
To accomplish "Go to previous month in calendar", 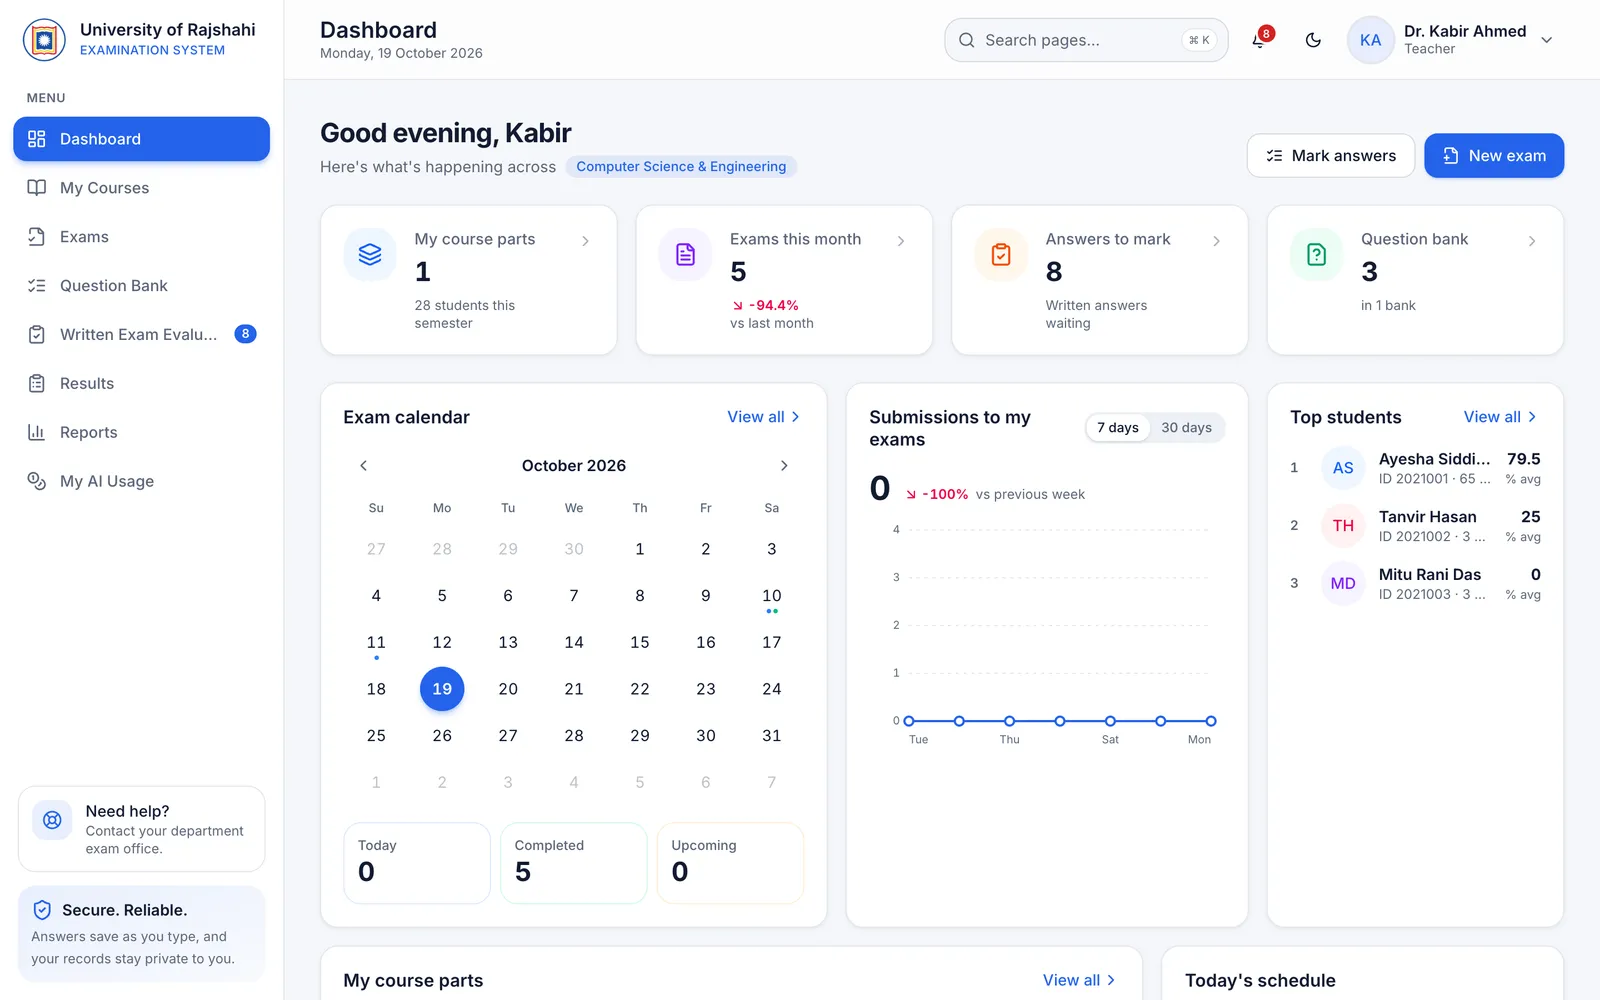I will click(364, 466).
